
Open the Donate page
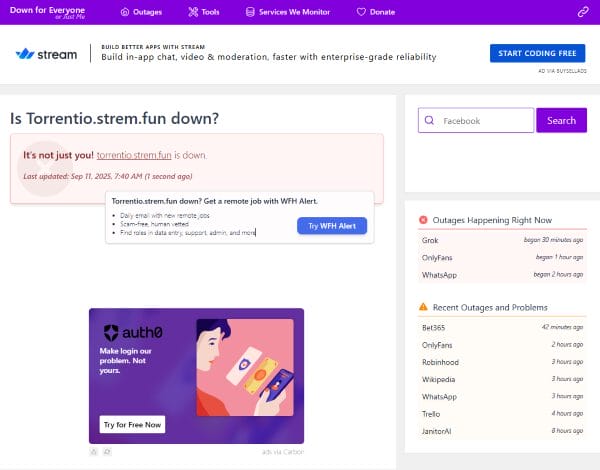[x=375, y=12]
